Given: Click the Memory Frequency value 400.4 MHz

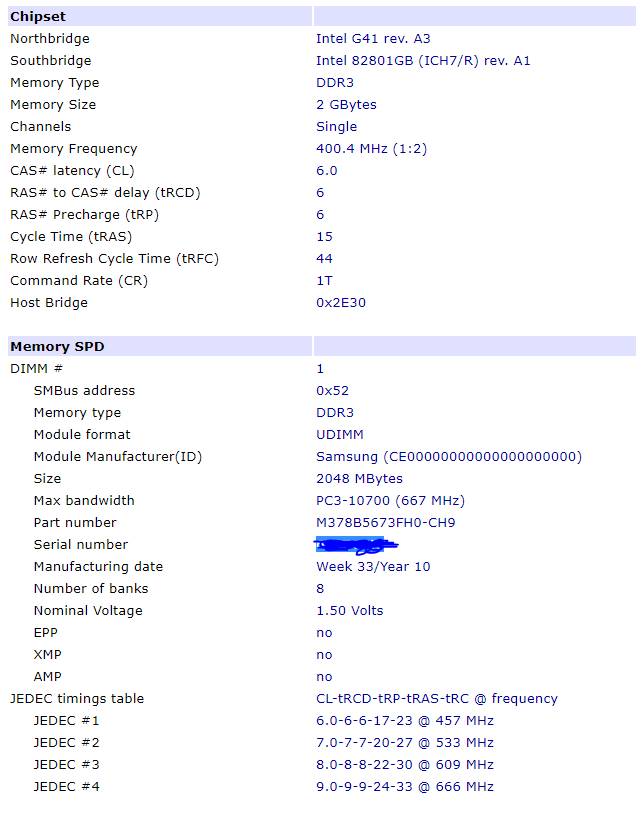Looking at the screenshot, I should point(372,148).
